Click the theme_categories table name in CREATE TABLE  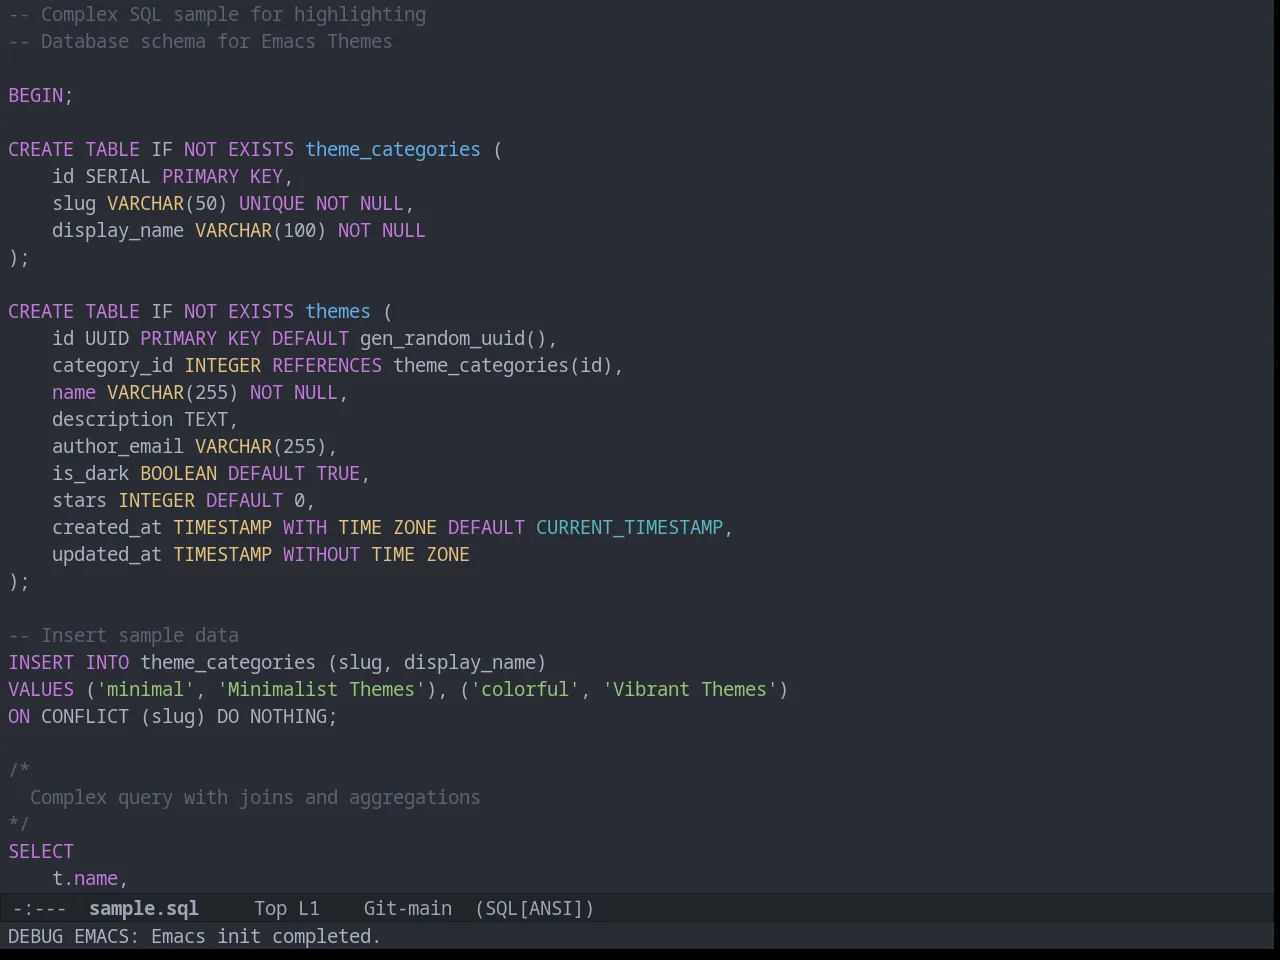393,149
